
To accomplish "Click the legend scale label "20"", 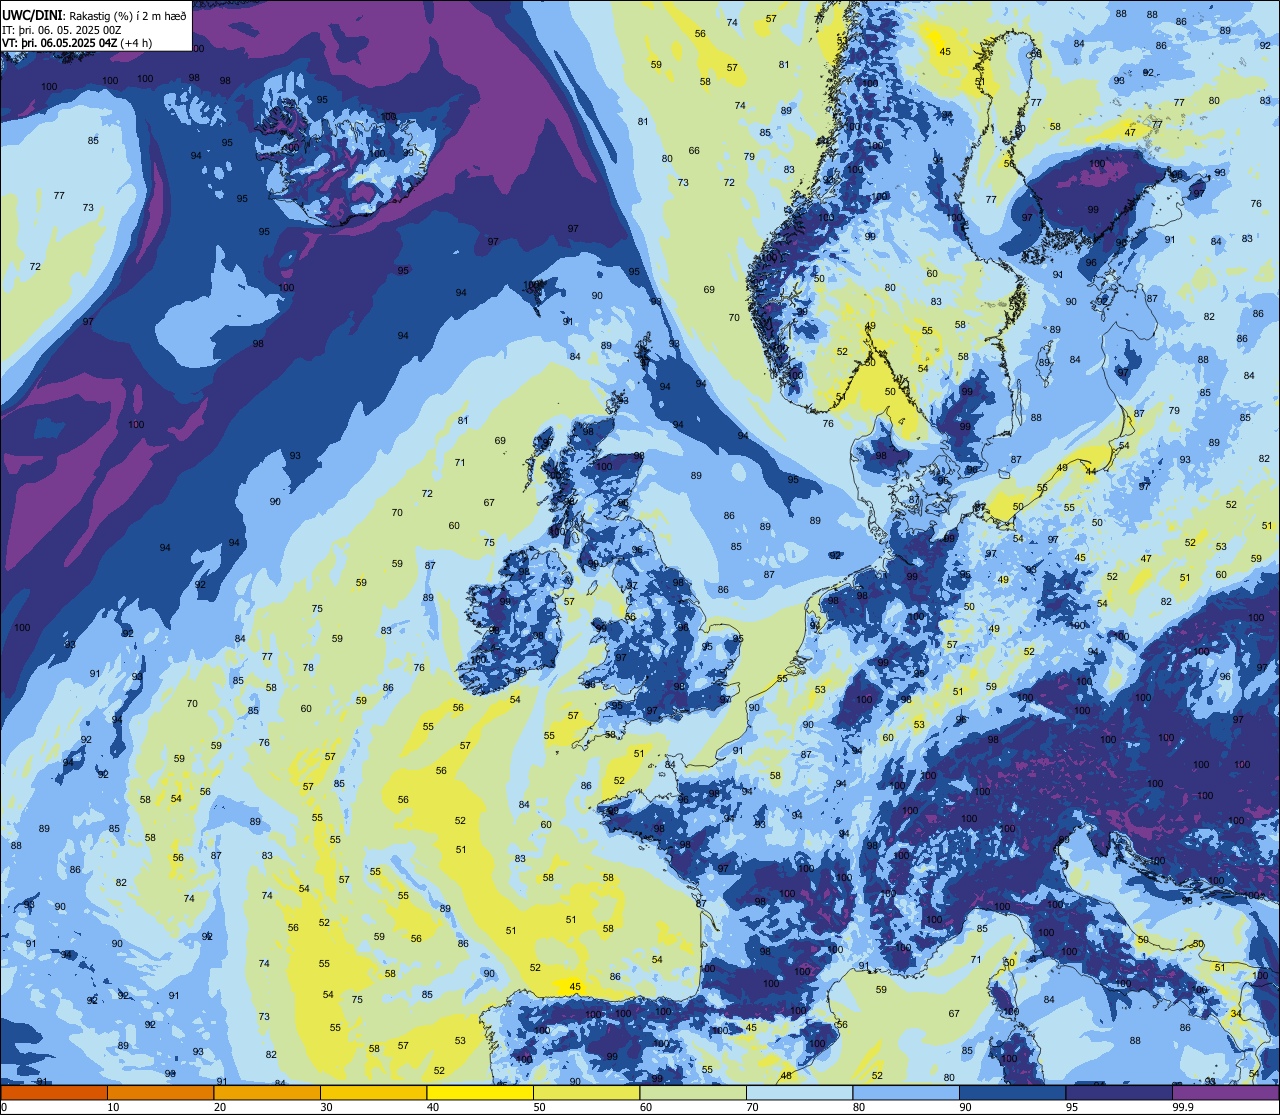I will tap(220, 1107).
